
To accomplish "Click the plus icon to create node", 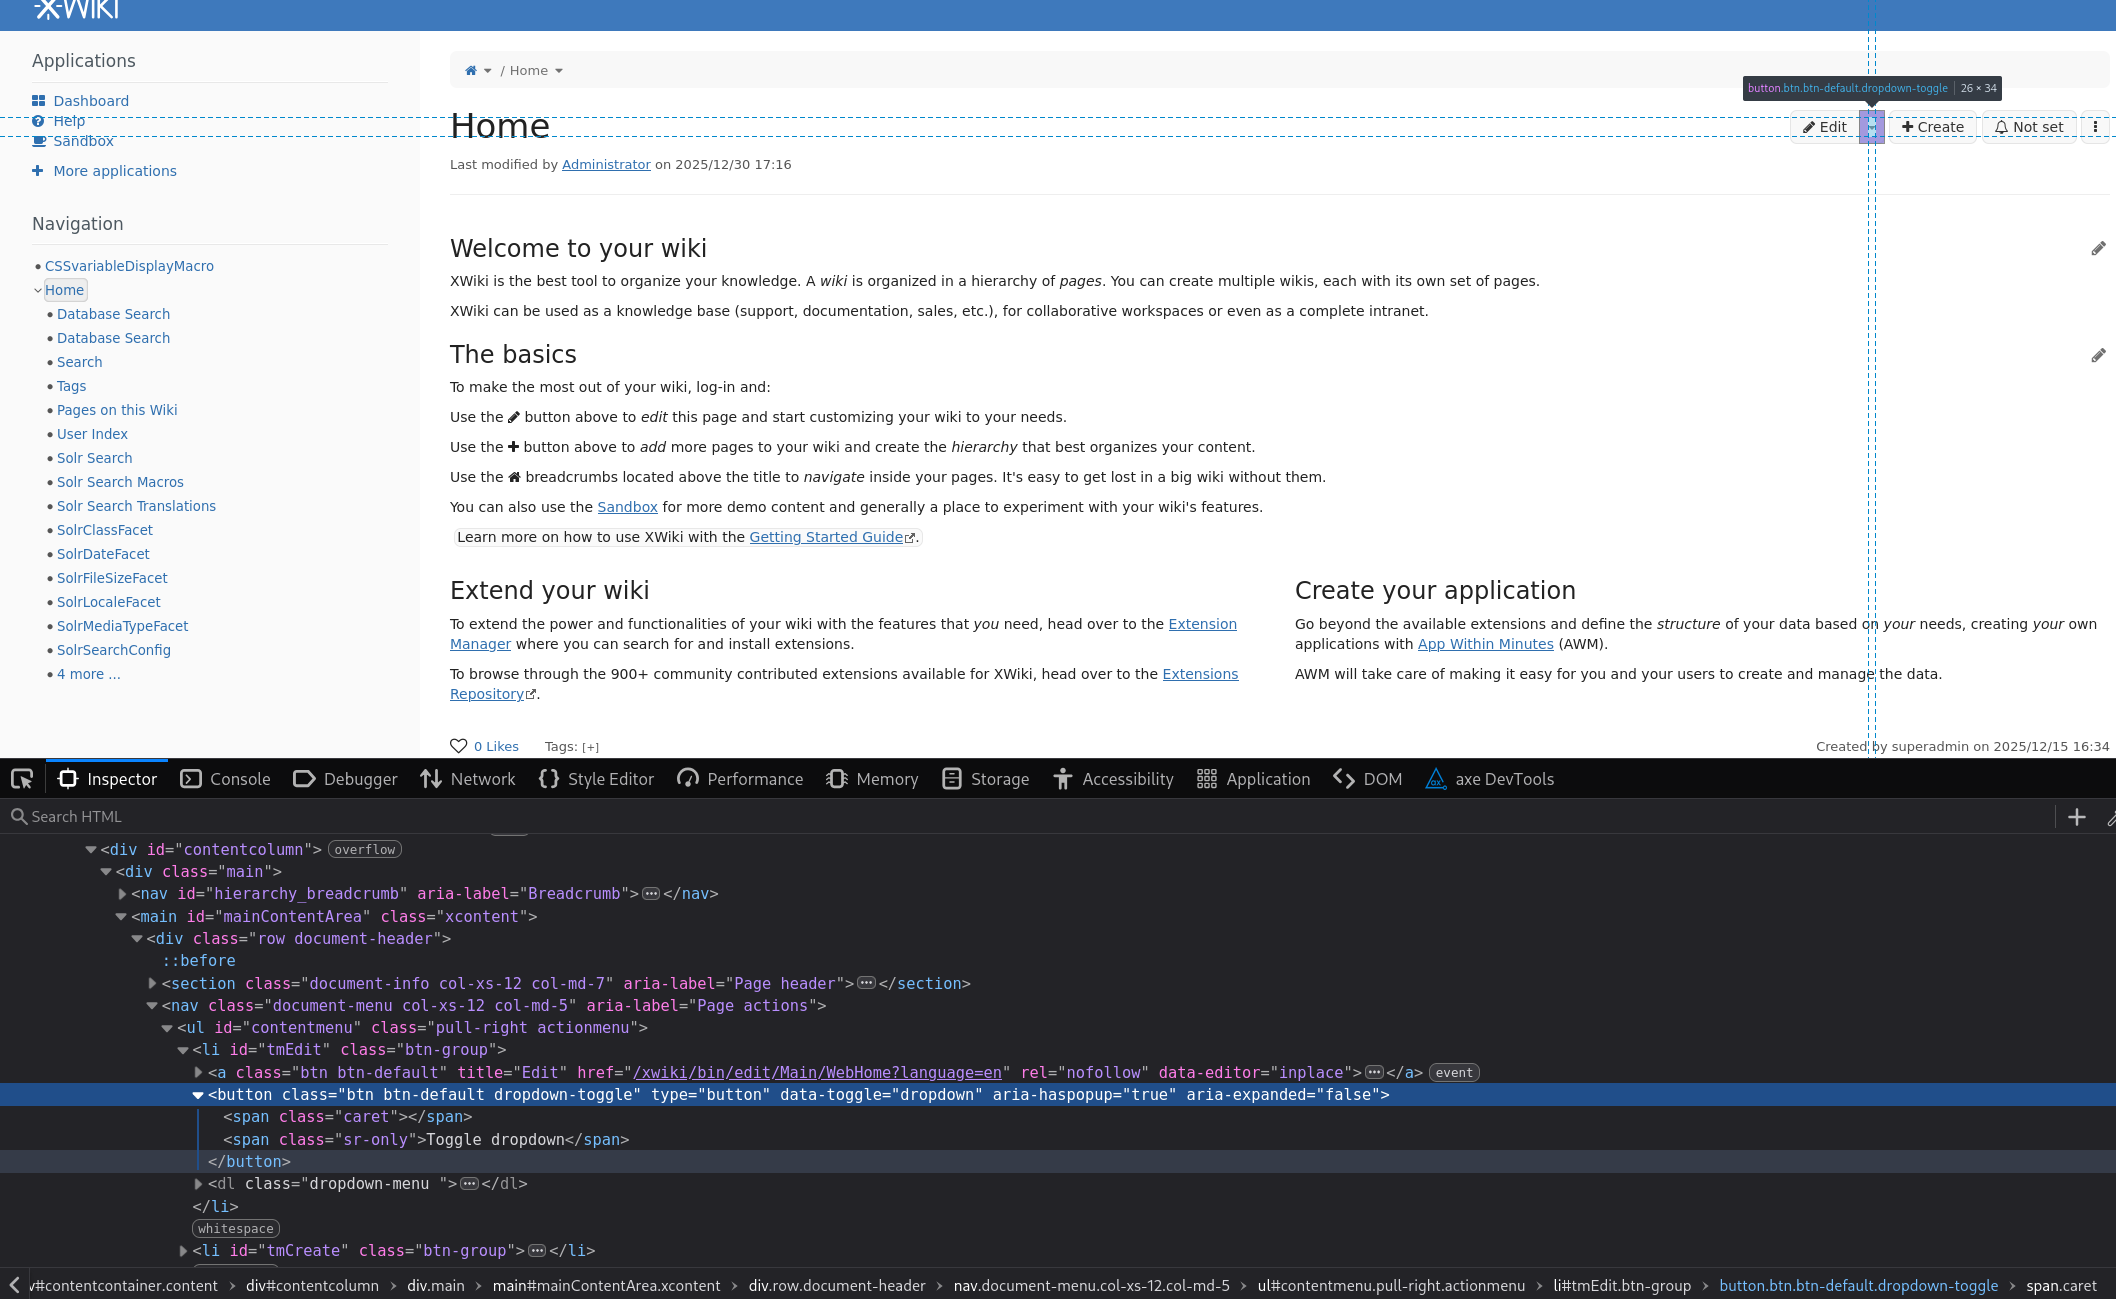I will coord(2077,817).
